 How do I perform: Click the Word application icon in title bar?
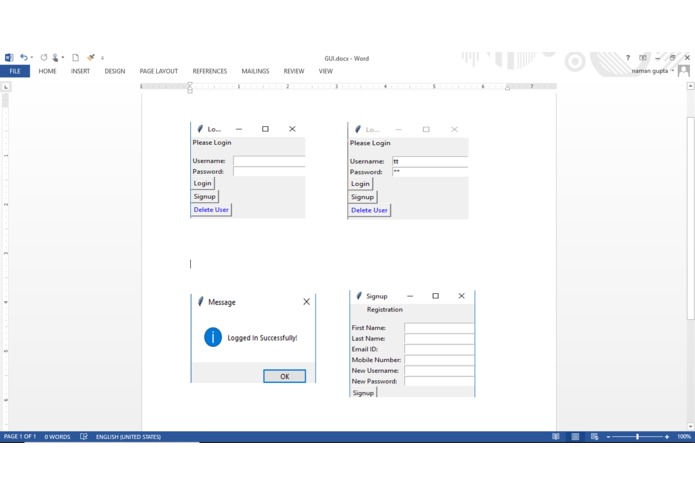pyautogui.click(x=9, y=58)
